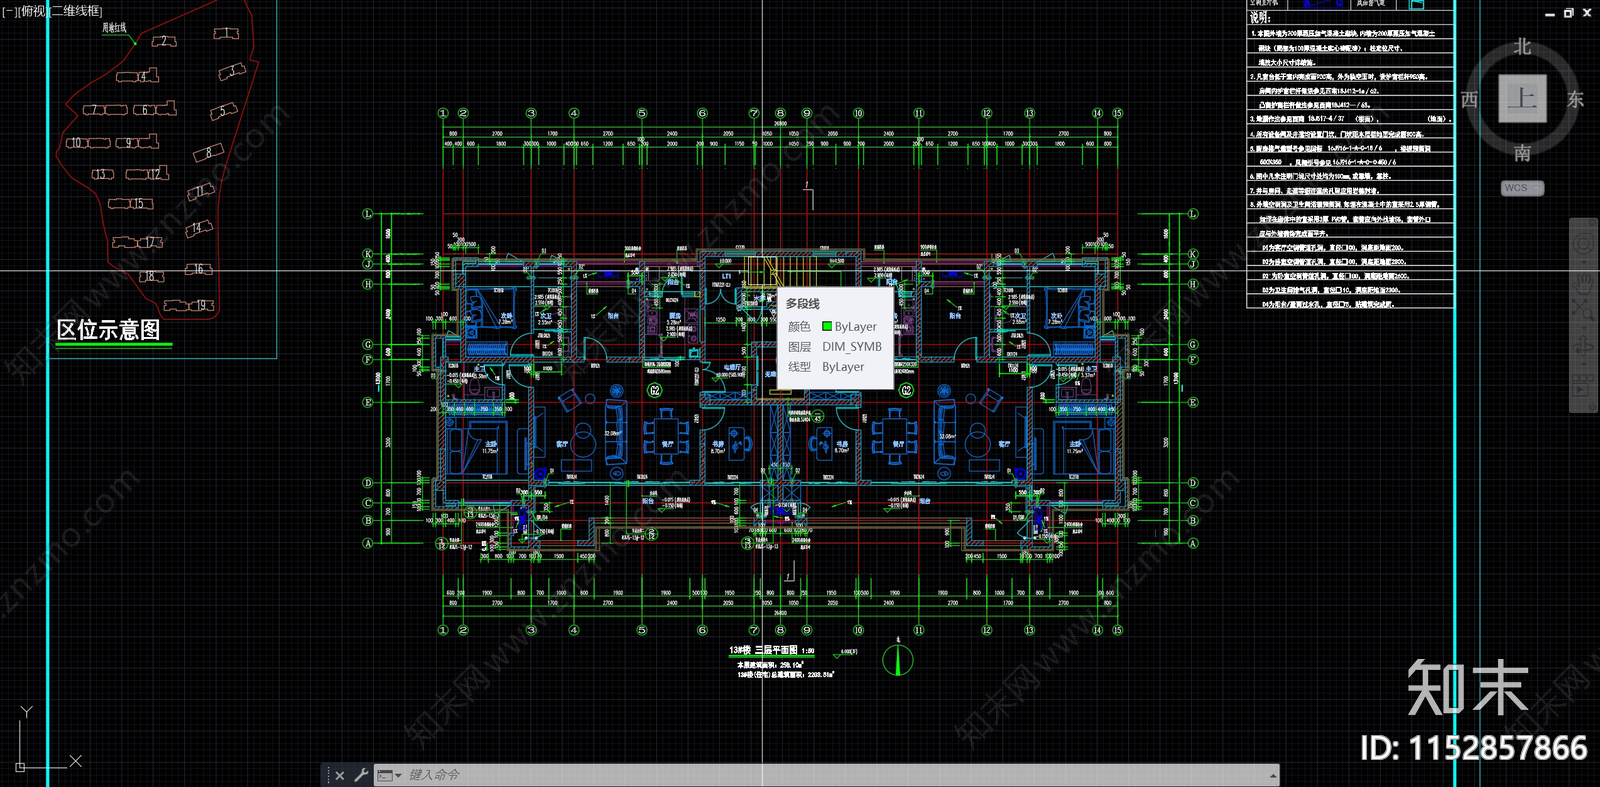Select the 区位示意图 title text
Viewport: 1600px width, 787px height.
coord(108,330)
